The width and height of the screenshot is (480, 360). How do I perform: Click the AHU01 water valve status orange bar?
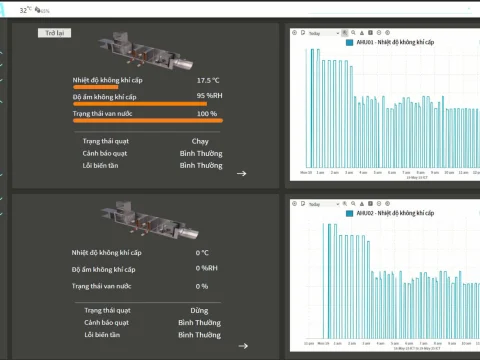point(148,121)
